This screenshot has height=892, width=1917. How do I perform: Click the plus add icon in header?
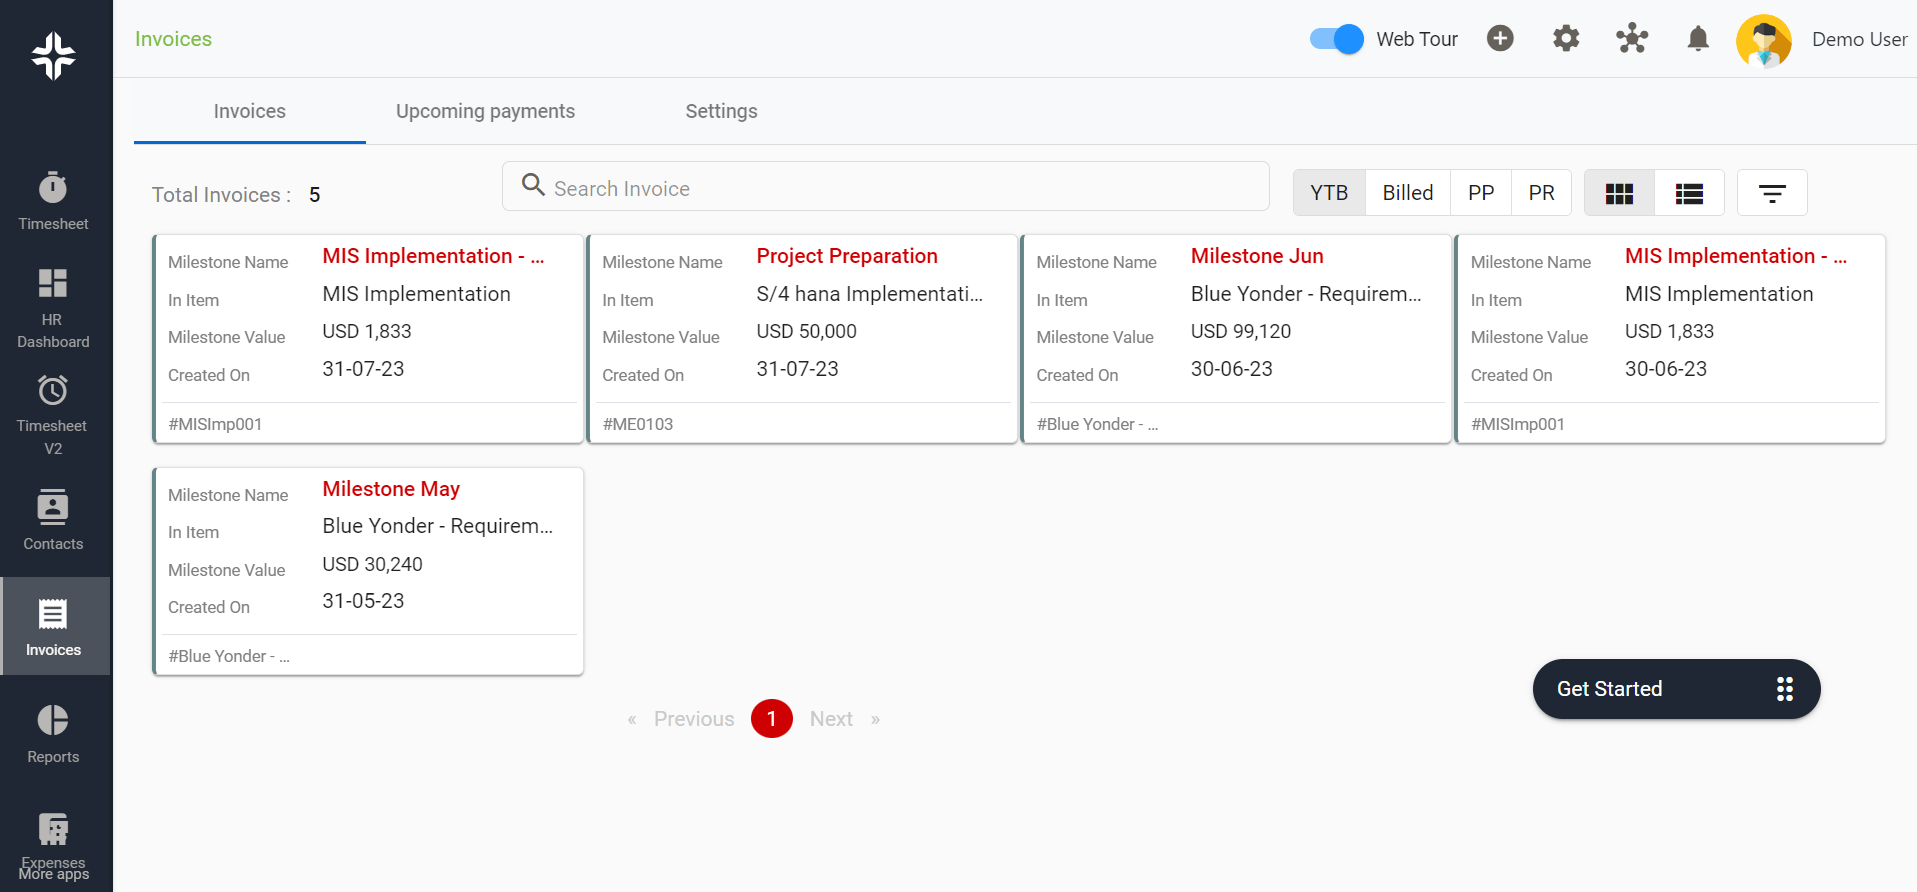[1499, 39]
